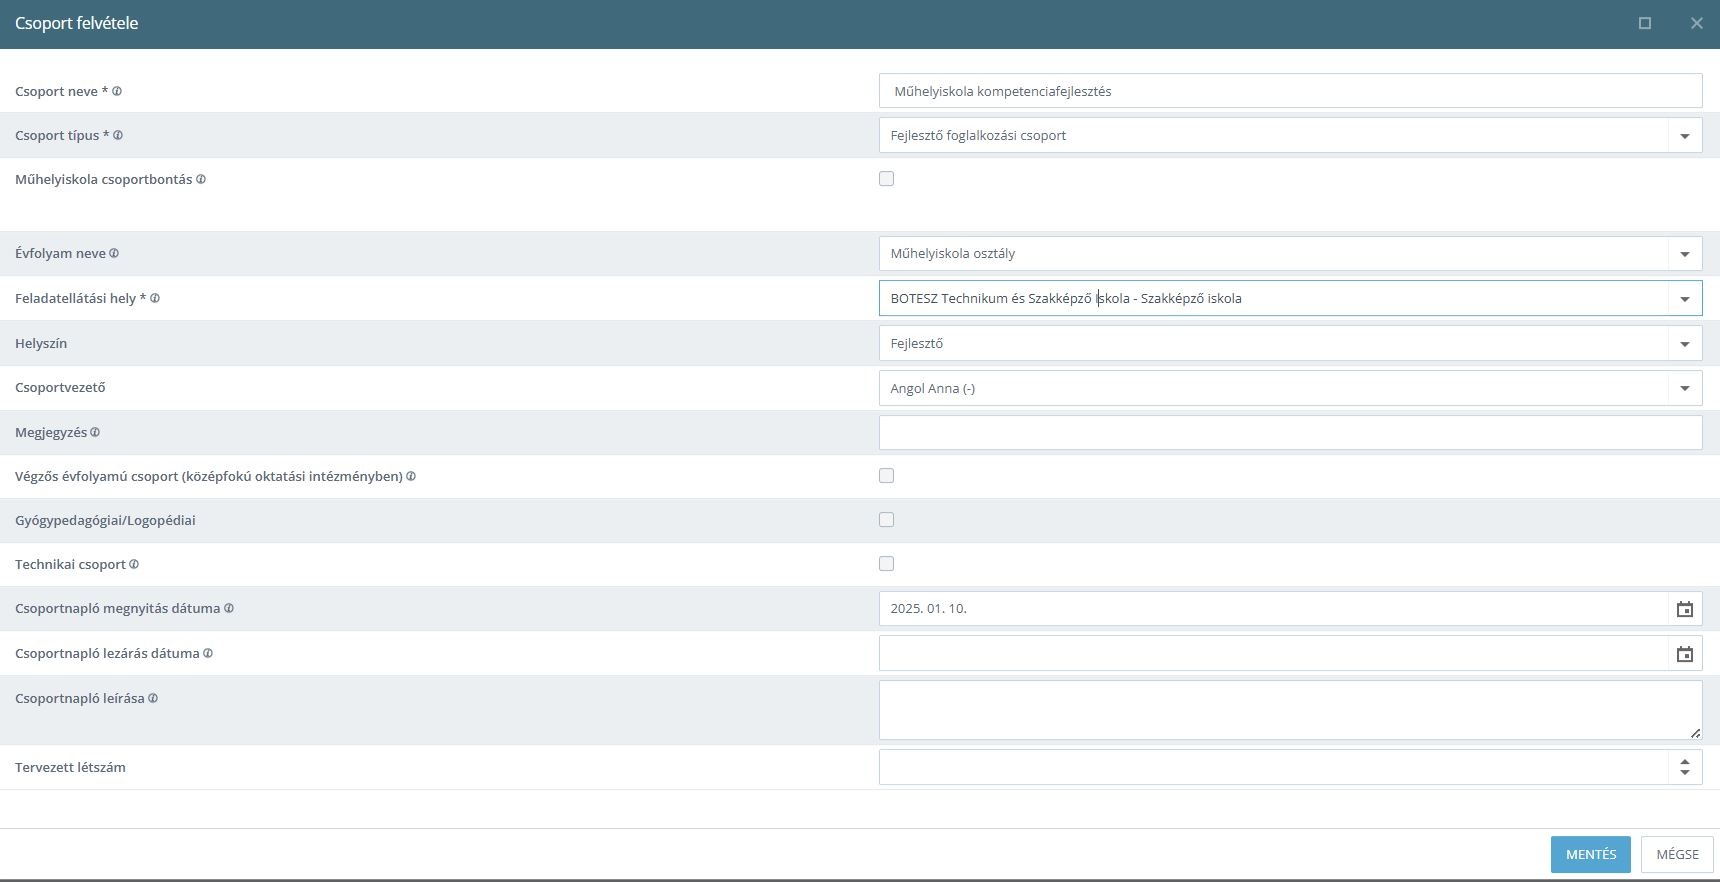The height and width of the screenshot is (882, 1720).
Task: Open Csoport típus dropdown arrow
Action: [x=1685, y=136]
